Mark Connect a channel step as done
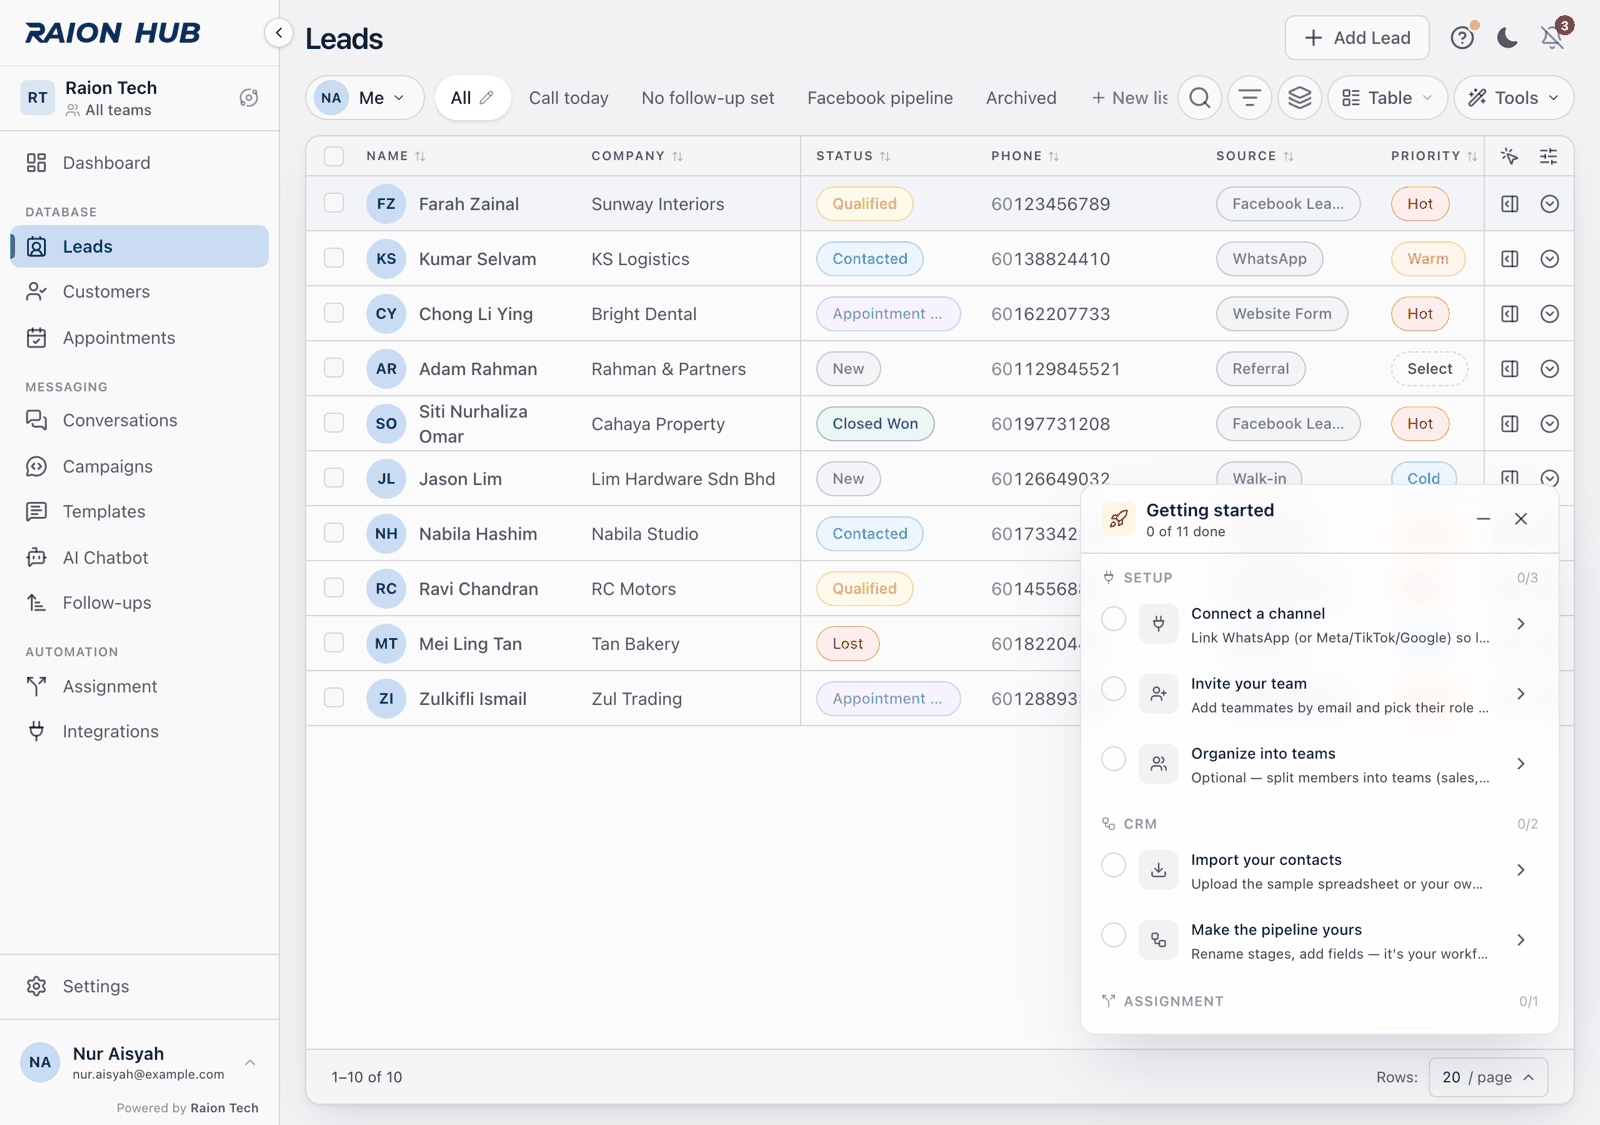Viewport: 1600px width, 1125px height. click(1113, 619)
